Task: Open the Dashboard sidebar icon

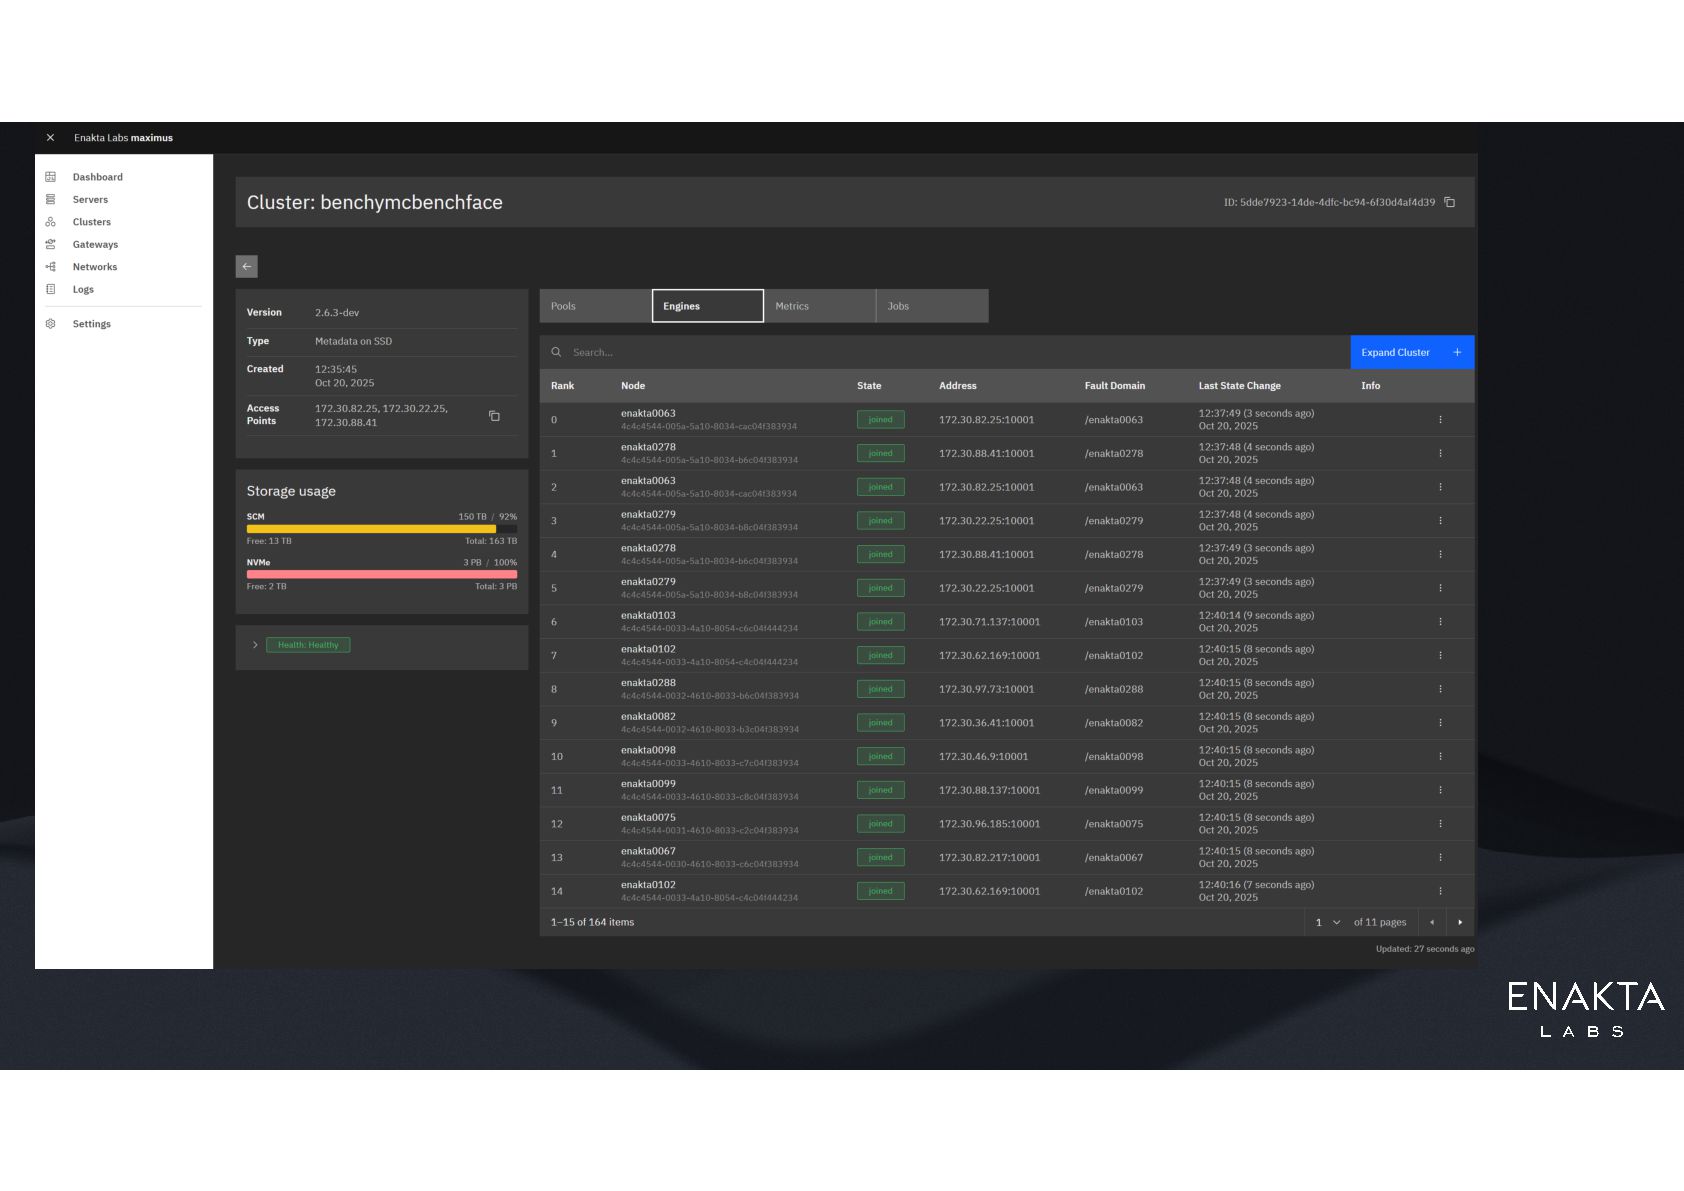Action: [x=51, y=177]
